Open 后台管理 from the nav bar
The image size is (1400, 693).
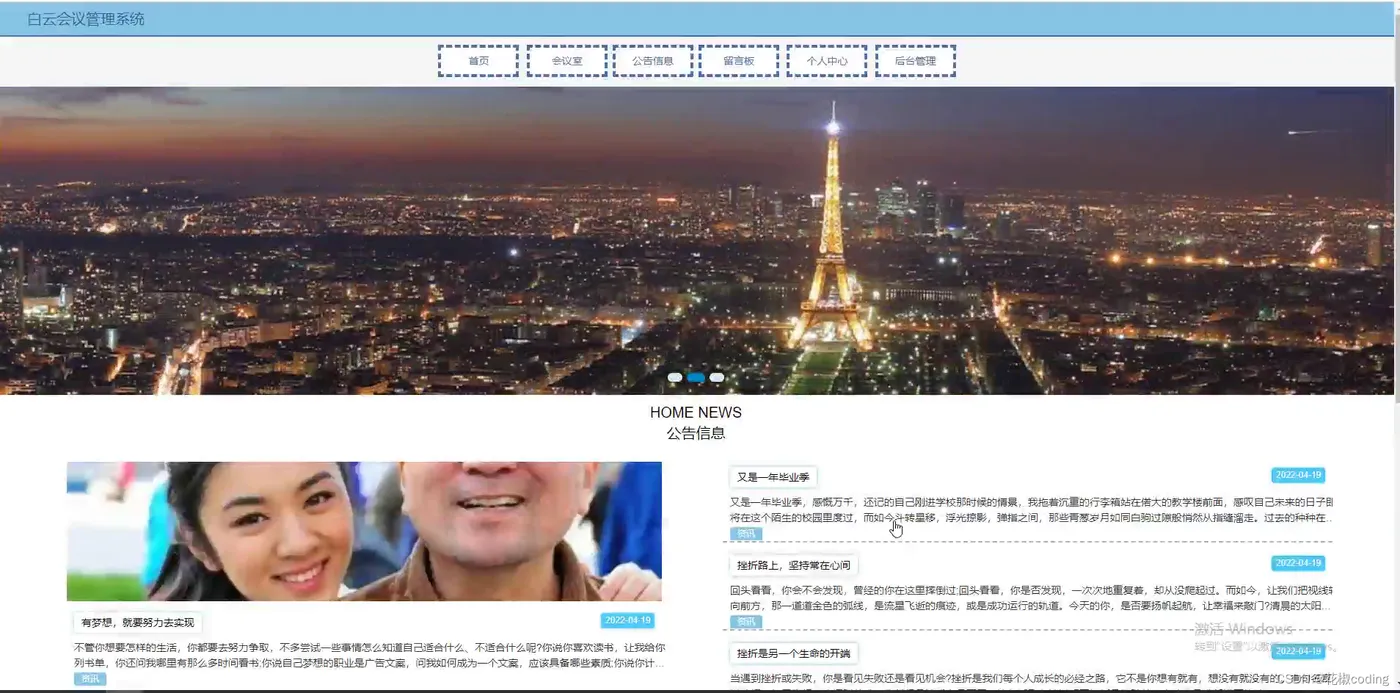(915, 61)
